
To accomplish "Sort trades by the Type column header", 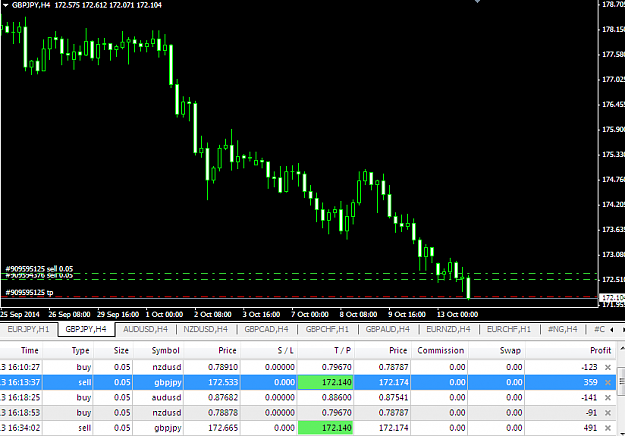I will [68, 350].
